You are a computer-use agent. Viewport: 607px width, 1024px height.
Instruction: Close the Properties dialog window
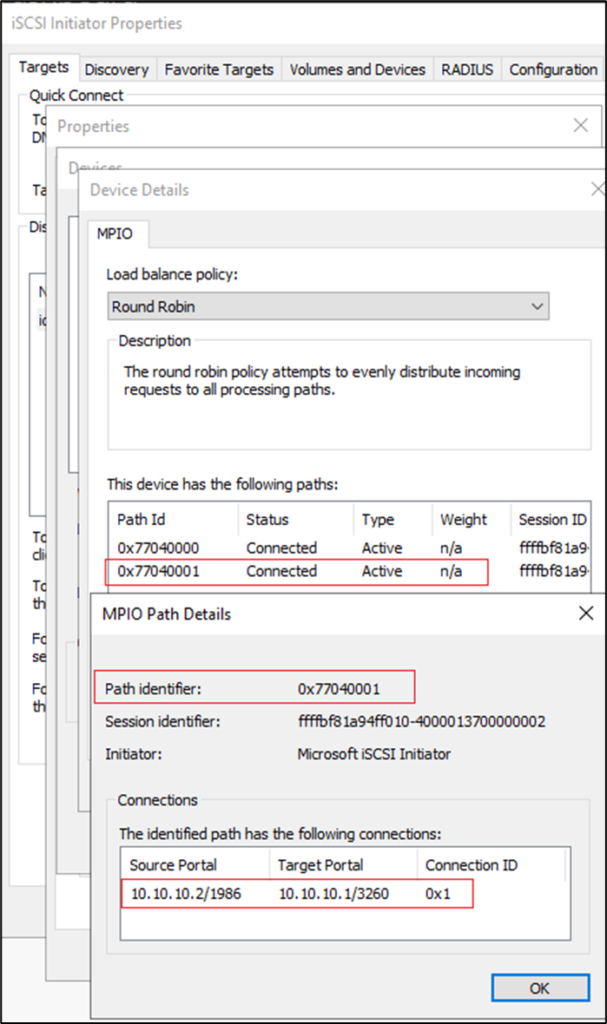tap(580, 126)
